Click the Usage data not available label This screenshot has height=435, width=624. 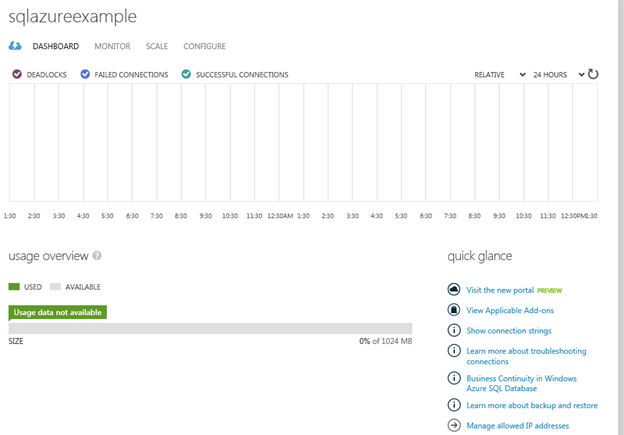pos(57,312)
